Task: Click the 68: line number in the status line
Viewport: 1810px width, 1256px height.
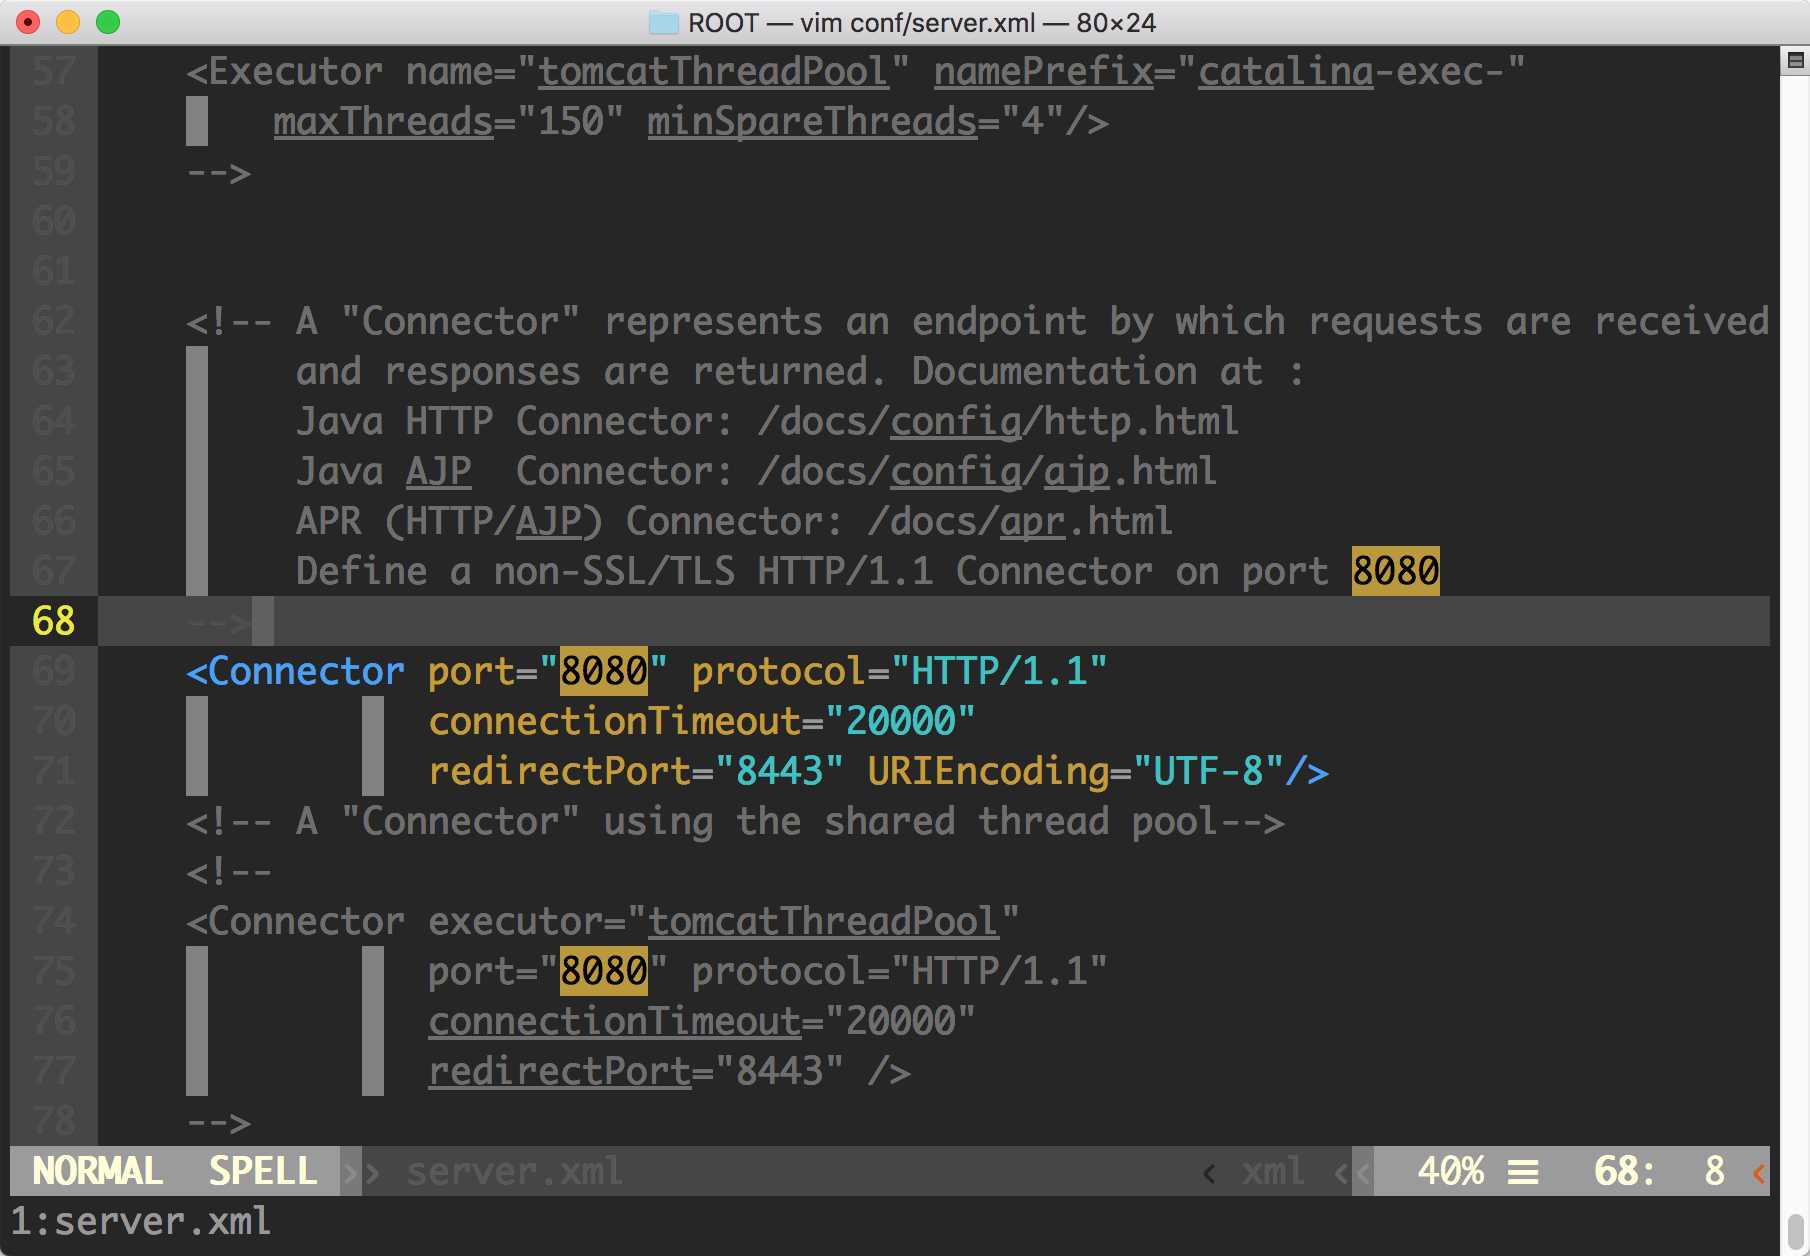Action: (x=1624, y=1171)
